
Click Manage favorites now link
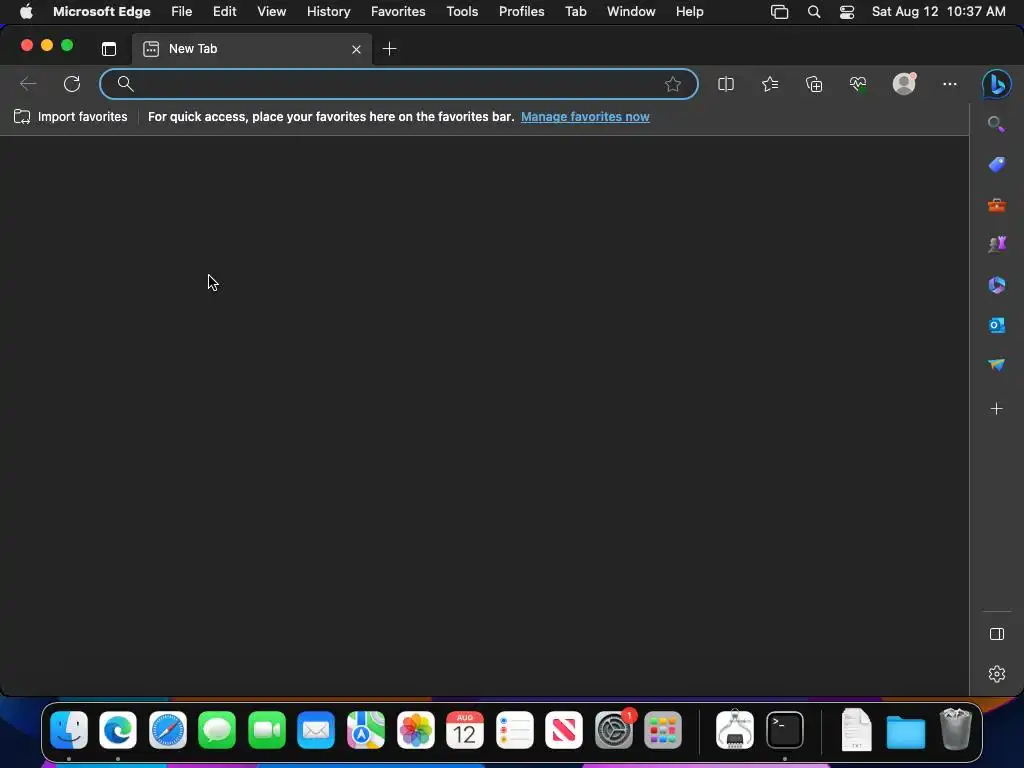(x=585, y=117)
